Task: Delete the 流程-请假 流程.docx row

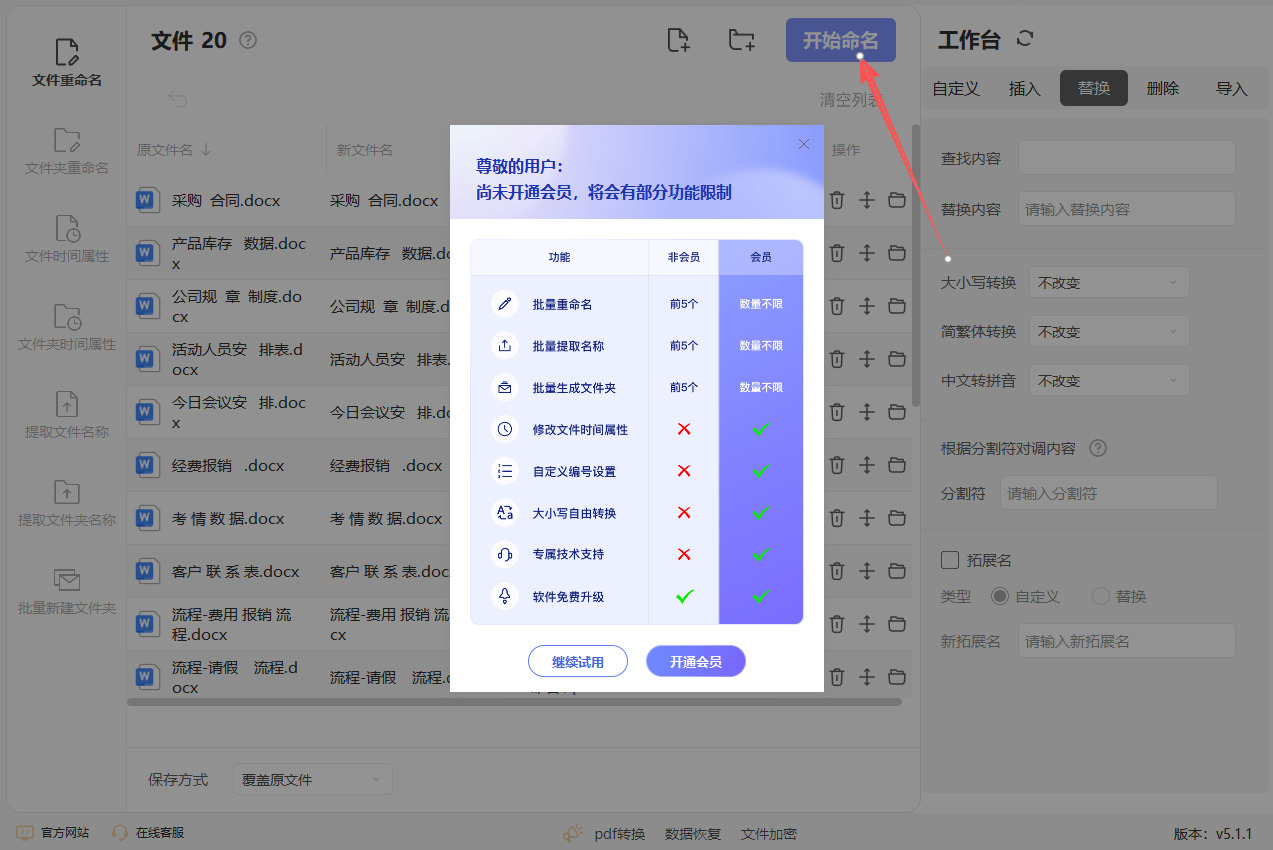Action: [x=837, y=677]
